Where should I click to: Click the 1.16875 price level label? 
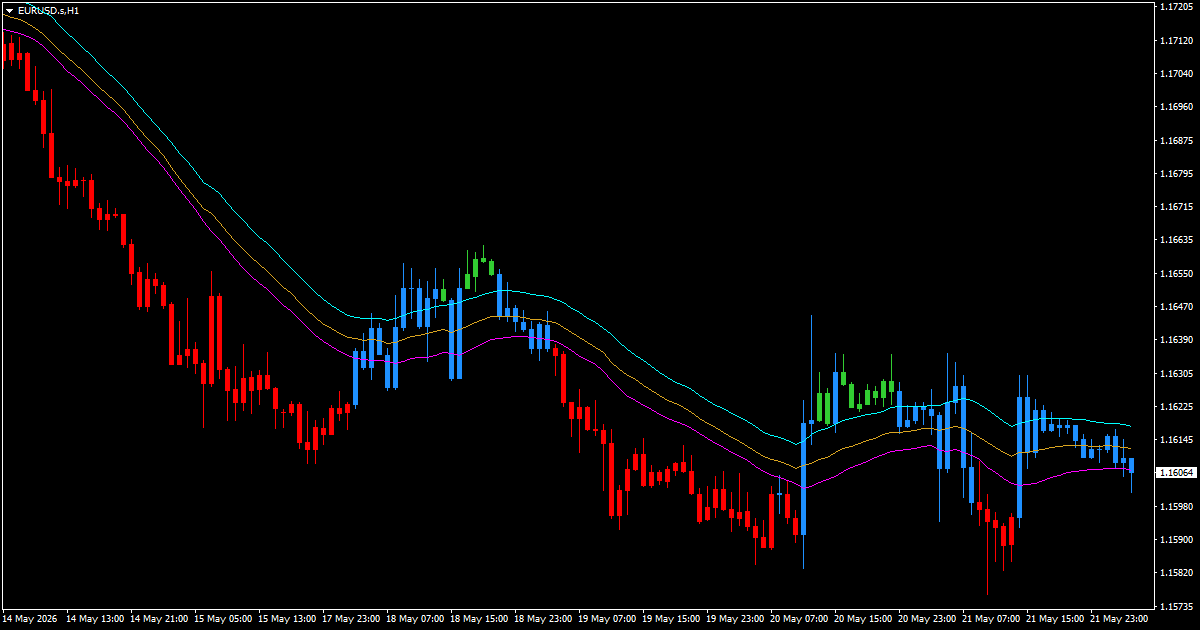[1175, 140]
